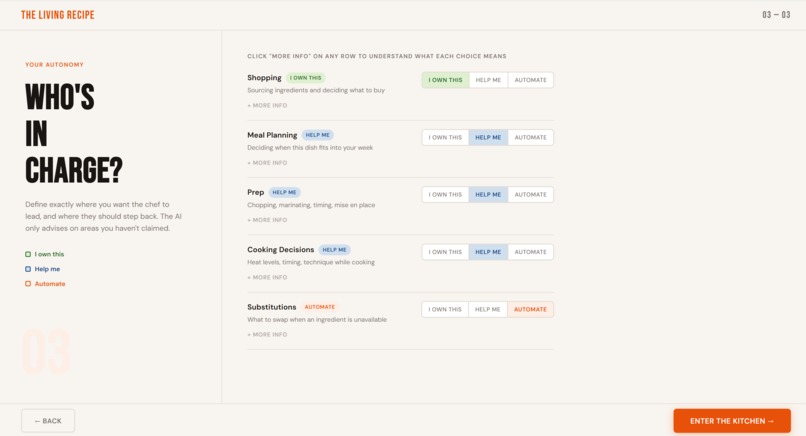The image size is (806, 436).
Task: Click the blue Help me legend square
Action: pos(28,269)
